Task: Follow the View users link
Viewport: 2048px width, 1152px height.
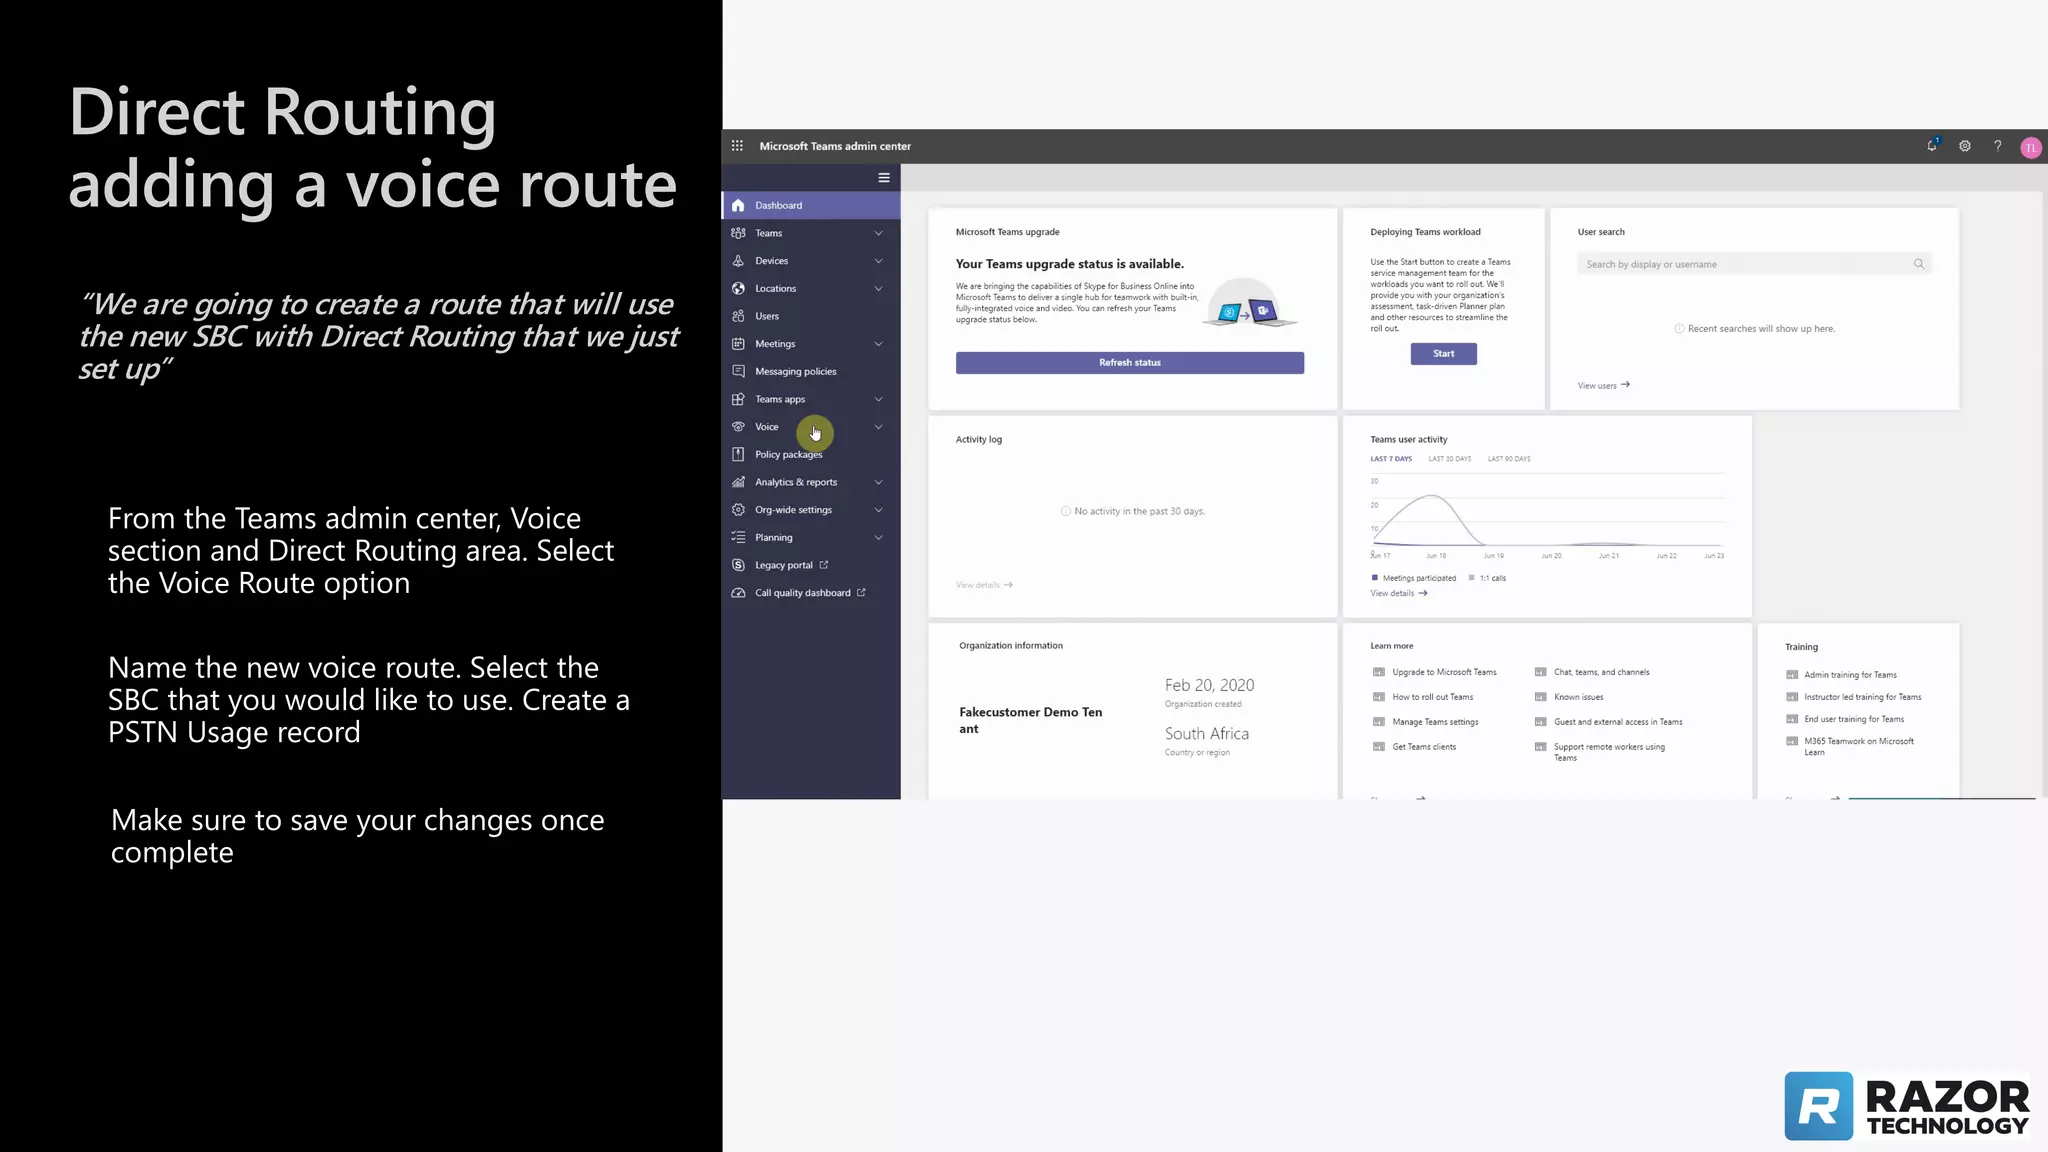Action: pos(1604,385)
